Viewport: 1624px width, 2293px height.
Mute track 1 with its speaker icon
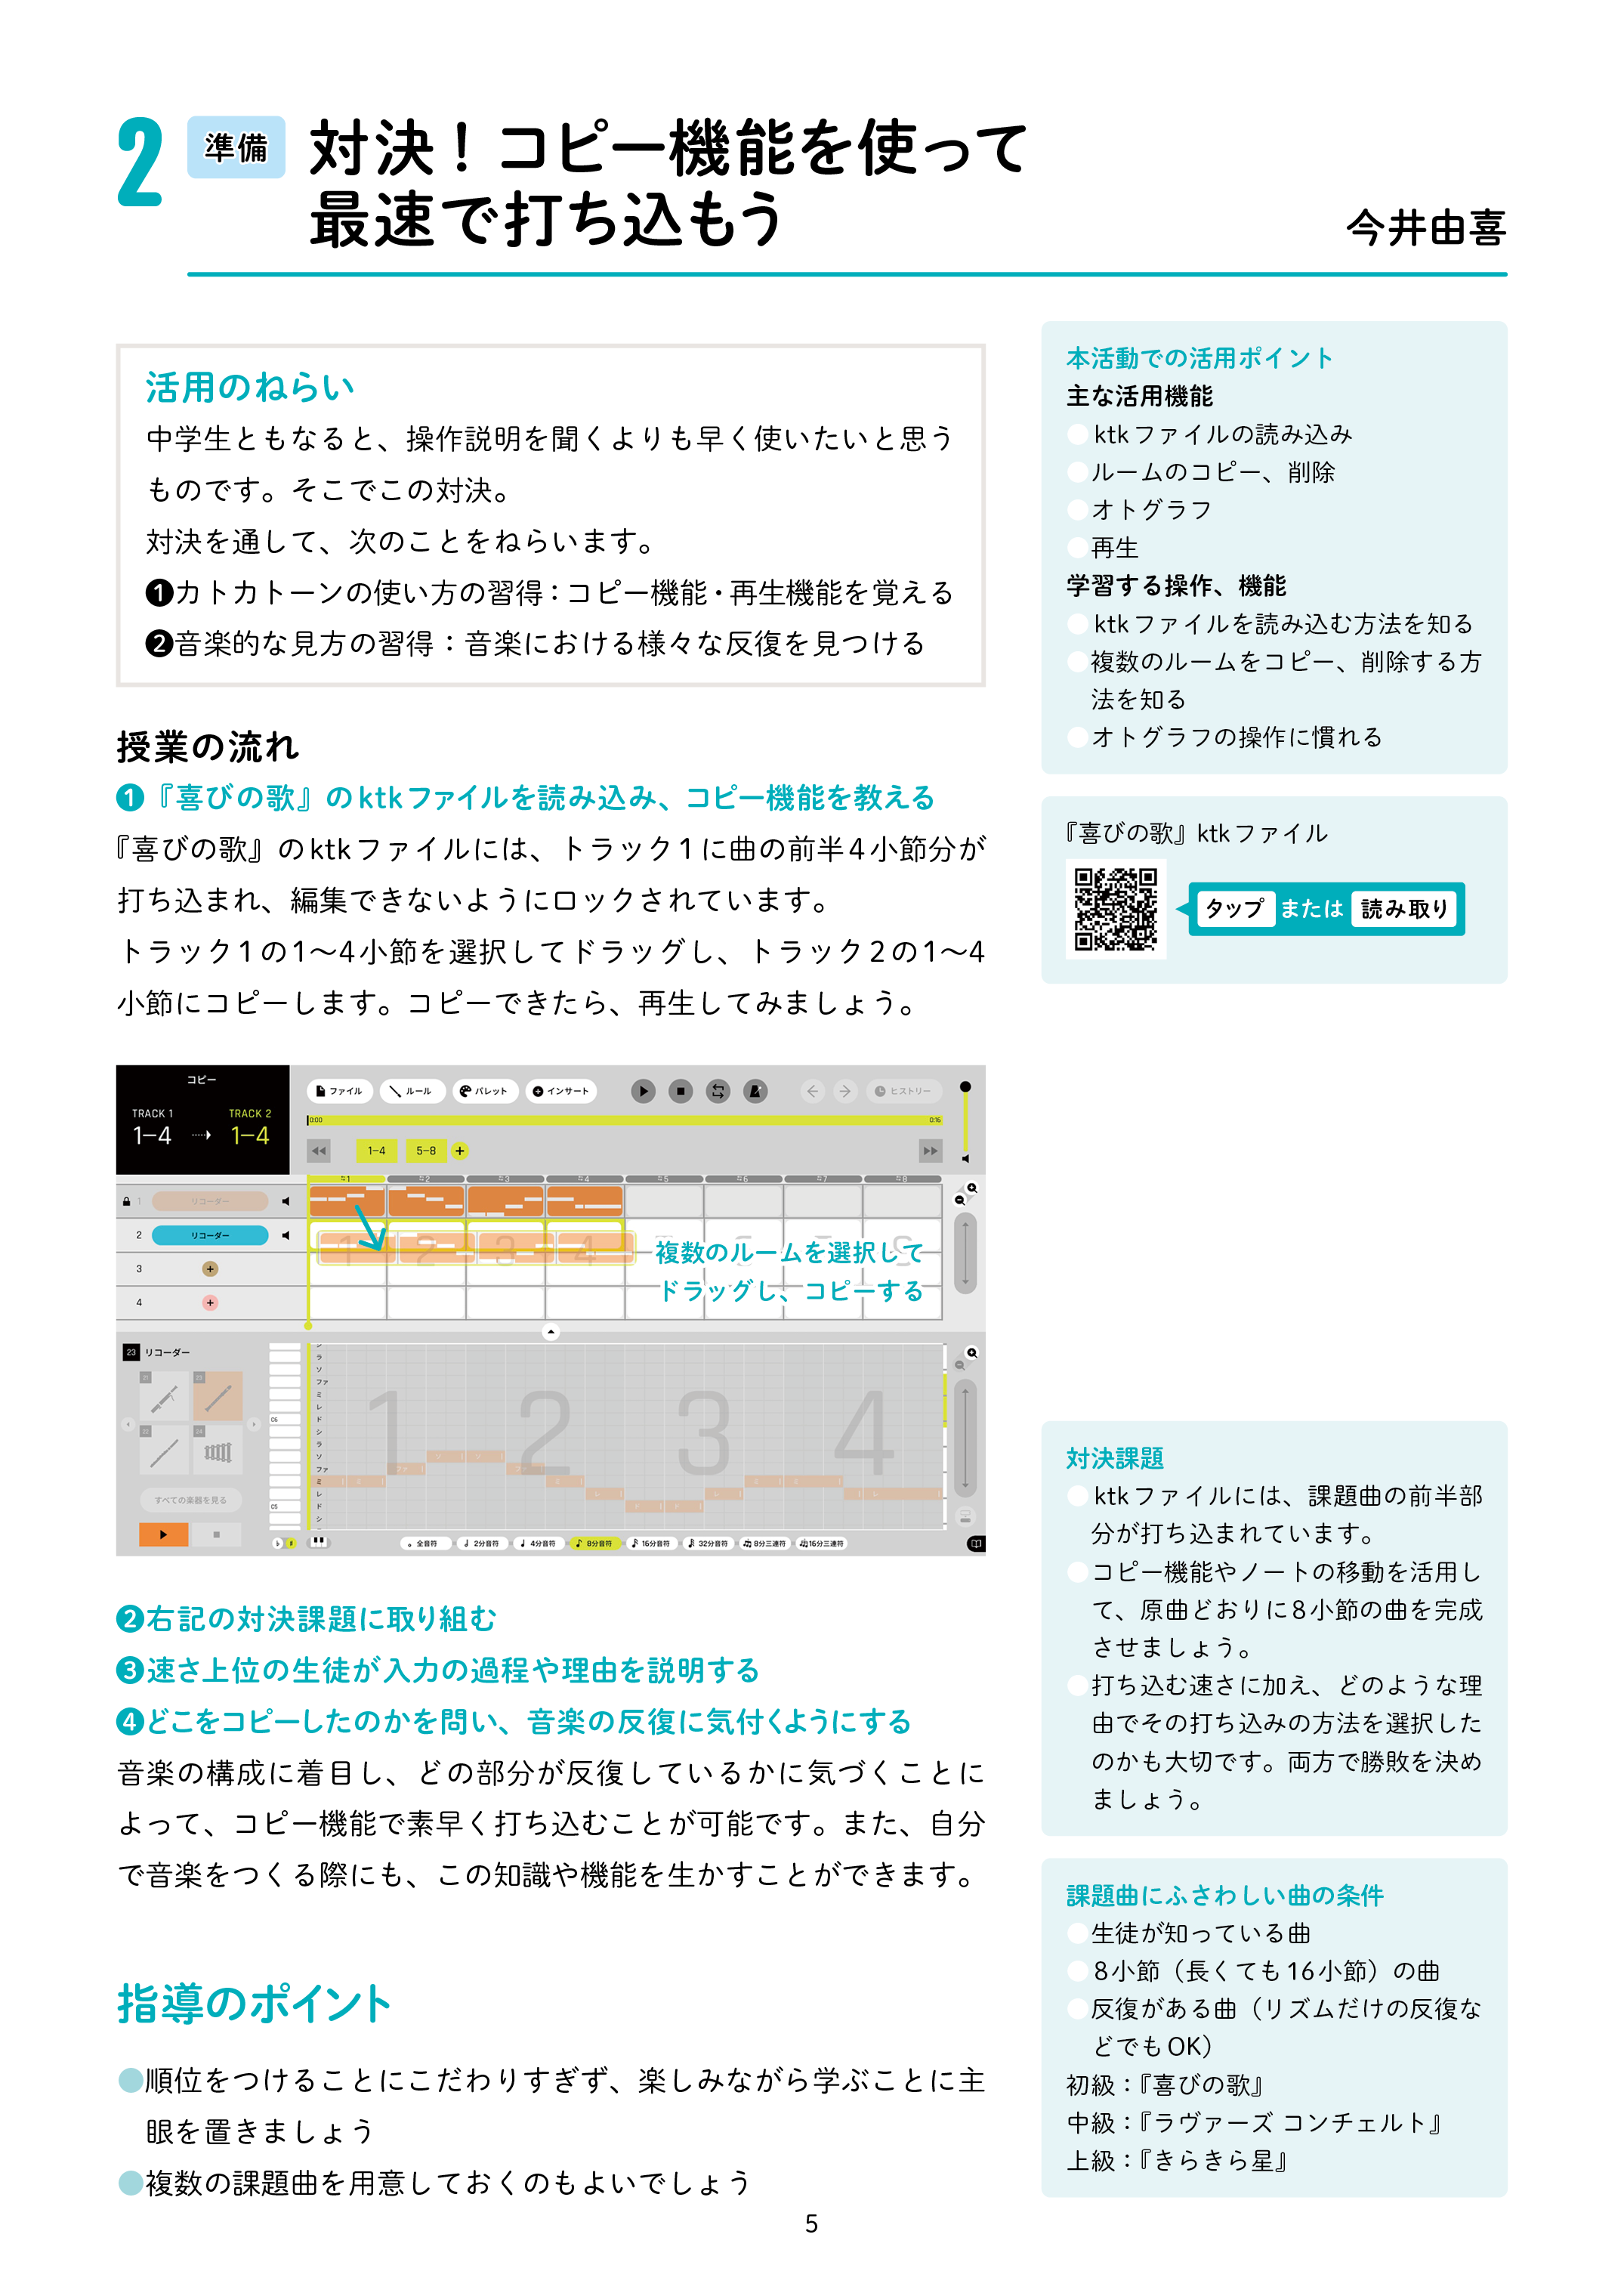click(x=286, y=1201)
